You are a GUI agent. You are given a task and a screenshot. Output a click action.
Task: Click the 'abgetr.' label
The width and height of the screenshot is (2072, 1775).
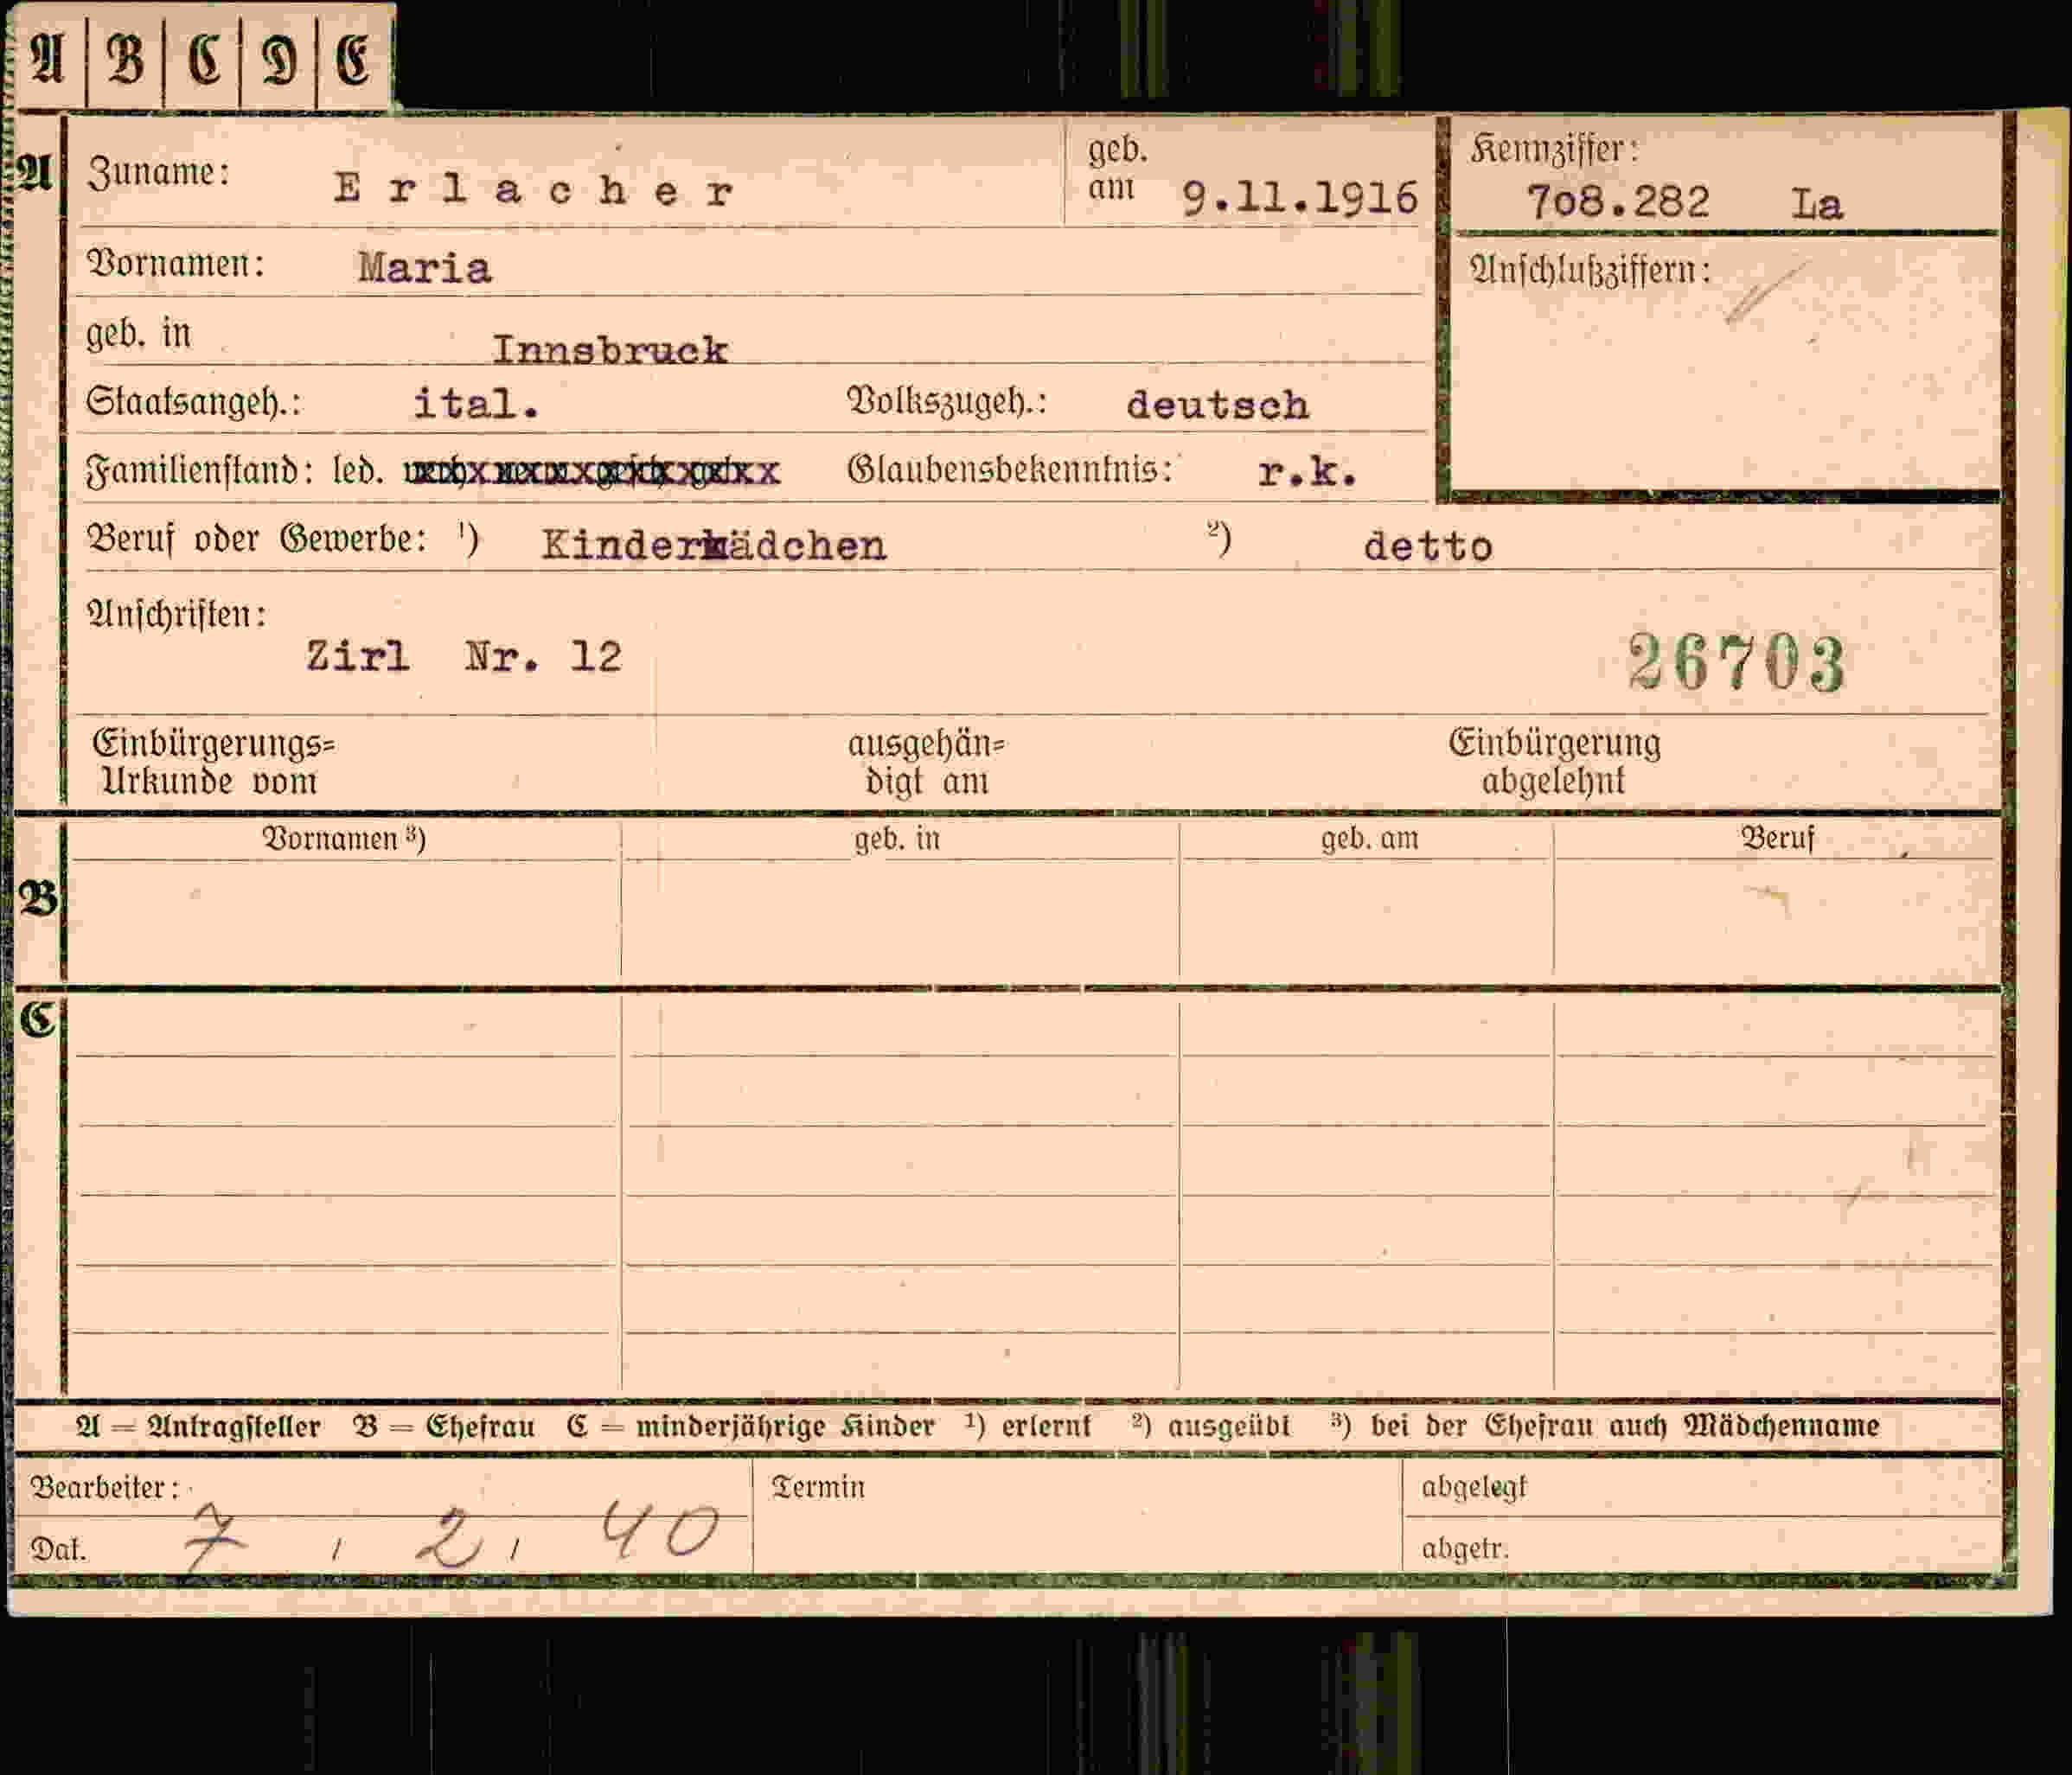[1464, 1549]
